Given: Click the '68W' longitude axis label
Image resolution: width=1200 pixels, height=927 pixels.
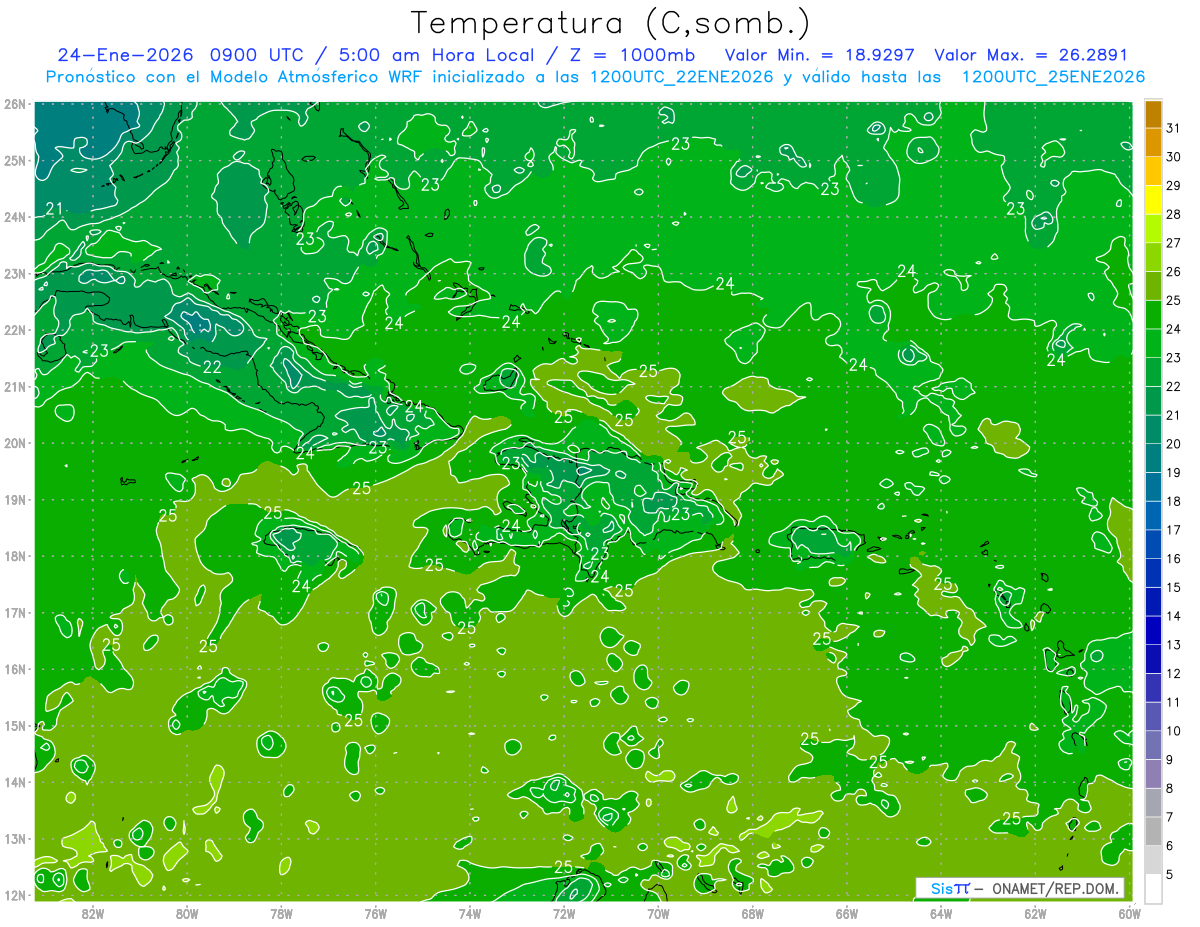Looking at the screenshot, I should pyautogui.click(x=752, y=913).
